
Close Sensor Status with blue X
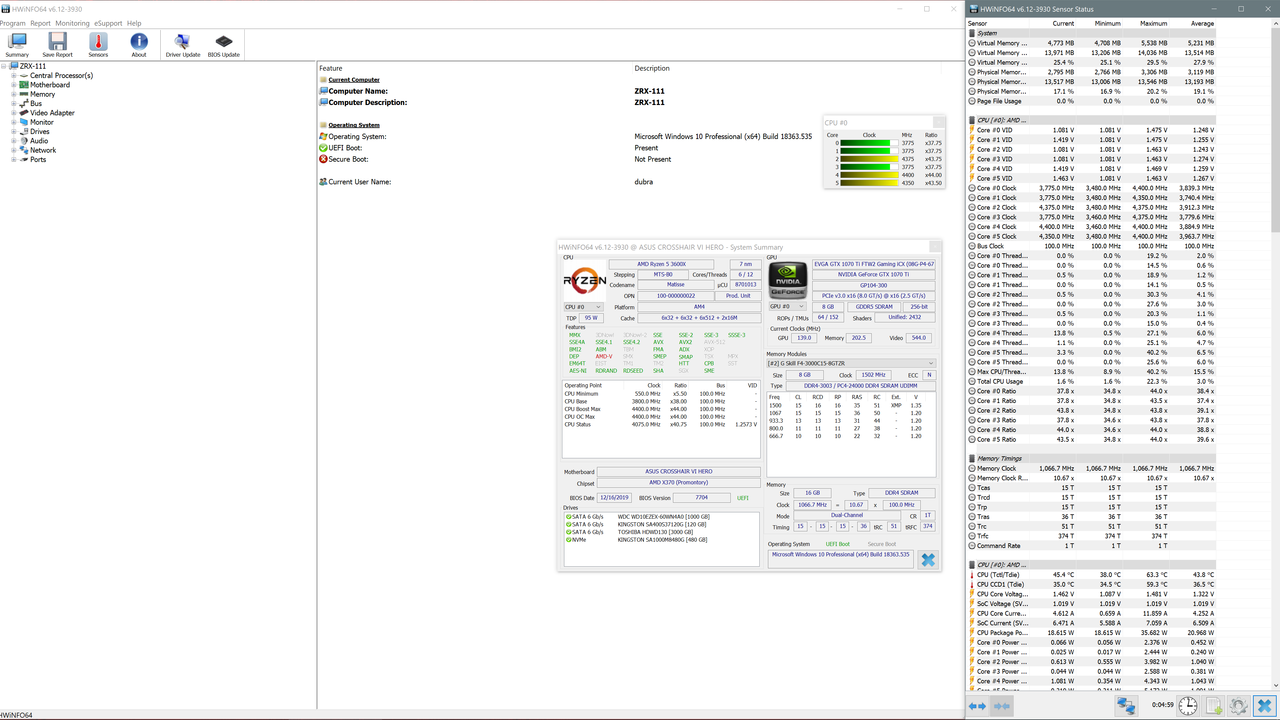[x=1264, y=706]
